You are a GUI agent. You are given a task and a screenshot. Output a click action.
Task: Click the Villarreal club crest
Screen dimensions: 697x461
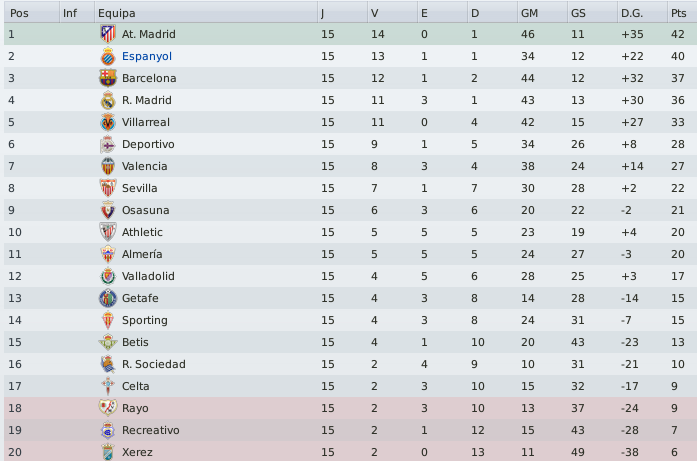(108, 122)
